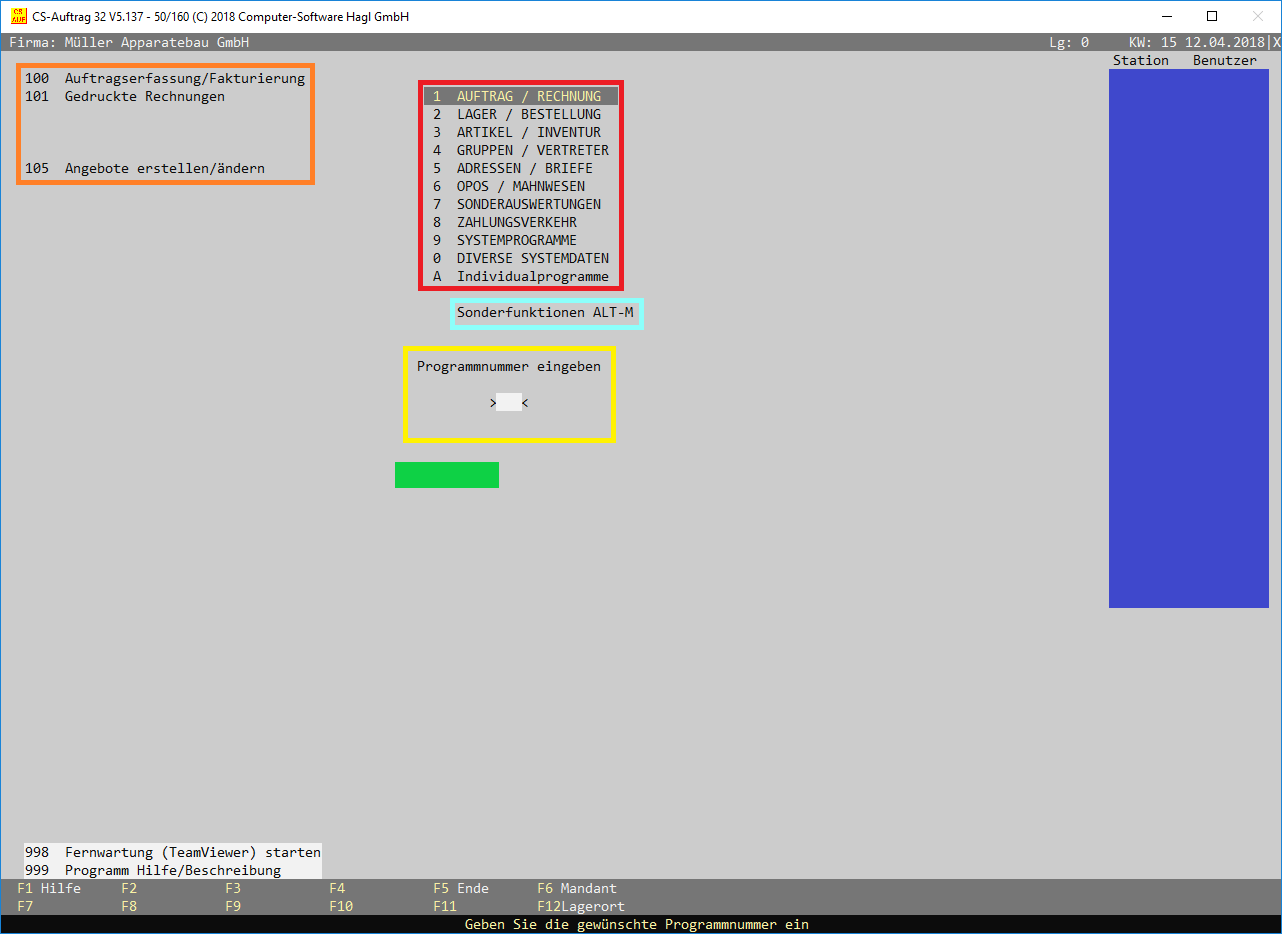The width and height of the screenshot is (1282, 934).
Task: Click the CS-Auftrag app icon in title bar
Action: coord(18,16)
